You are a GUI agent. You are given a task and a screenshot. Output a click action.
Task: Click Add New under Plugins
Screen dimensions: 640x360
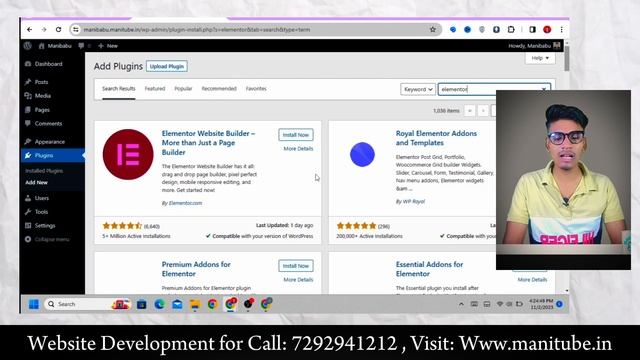(x=36, y=182)
